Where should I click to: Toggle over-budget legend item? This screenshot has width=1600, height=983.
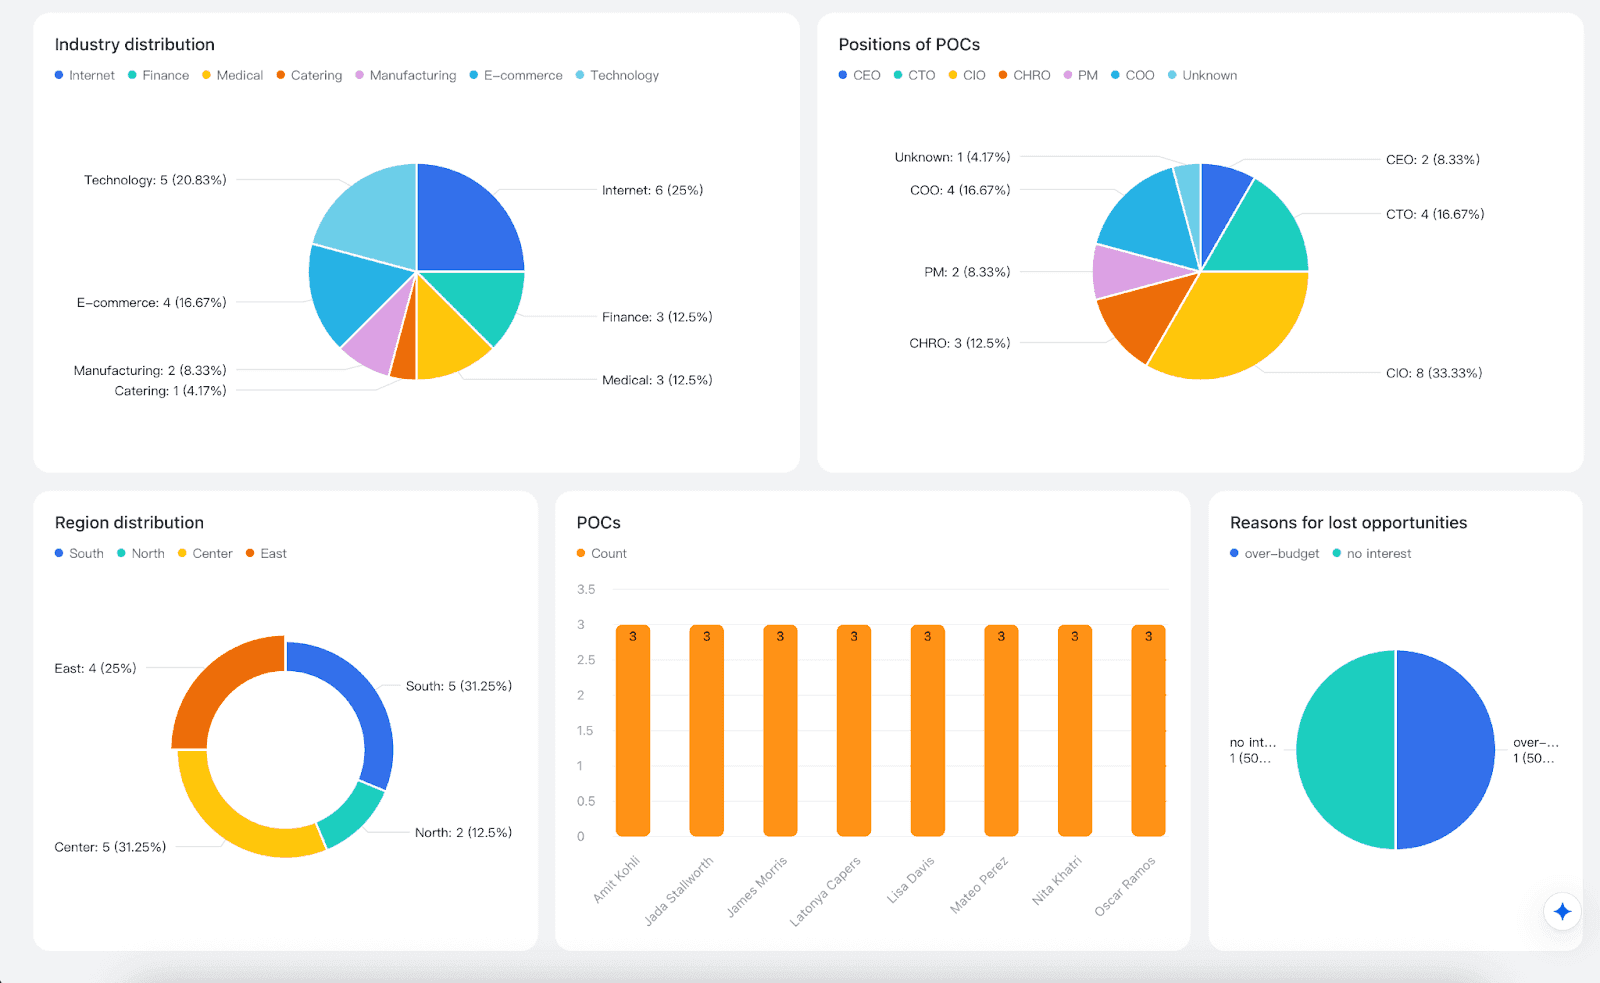click(x=1275, y=553)
